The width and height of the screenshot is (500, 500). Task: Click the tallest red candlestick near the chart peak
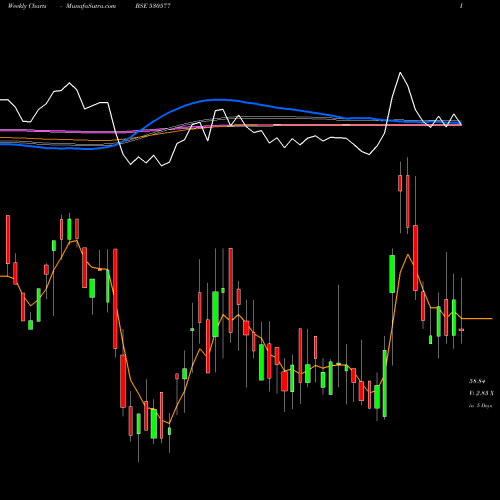coord(415,258)
